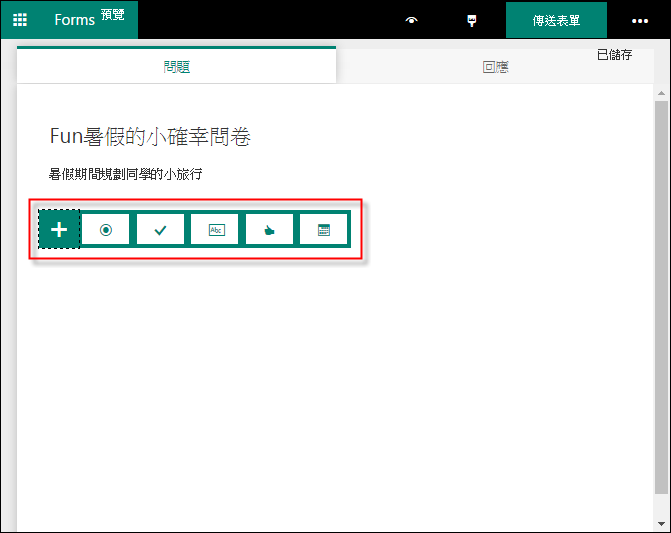
Task: Edit the description 暑假期間規劃同學的小旅行
Action: [125, 174]
